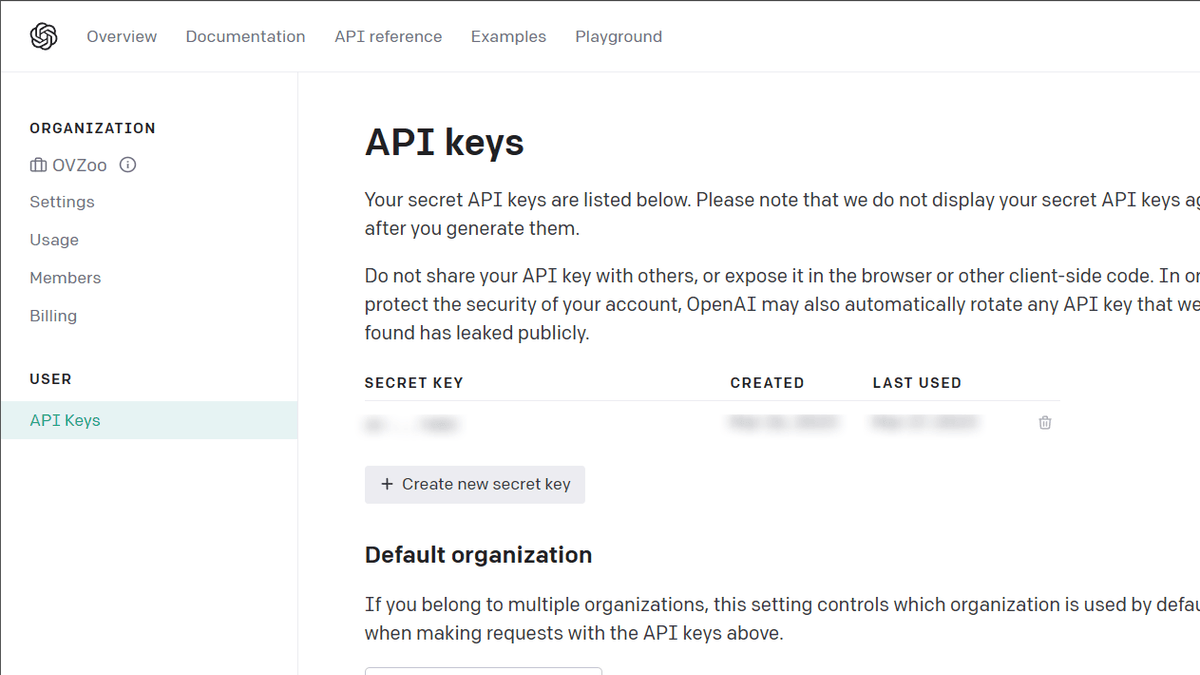Viewport: 1200px width, 675px height.
Task: Click the blurred secret key entry
Action: [x=412, y=423]
